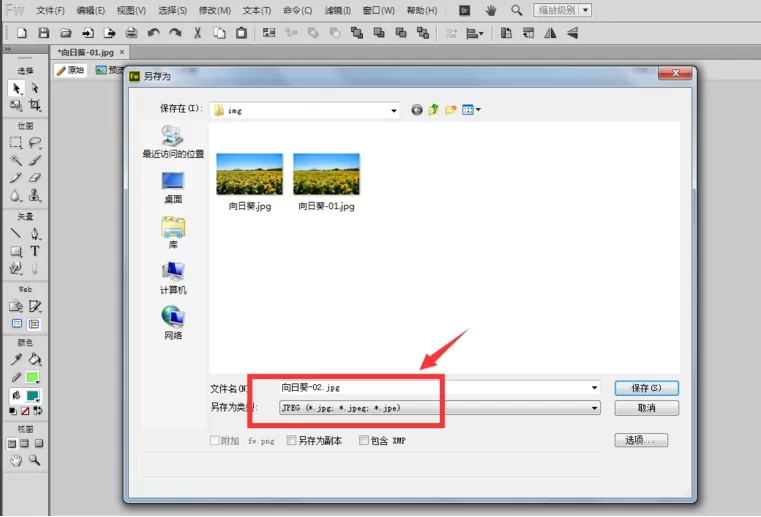This screenshot has height=517, width=761.
Task: Click the New document toolbar icon
Action: 22,33
